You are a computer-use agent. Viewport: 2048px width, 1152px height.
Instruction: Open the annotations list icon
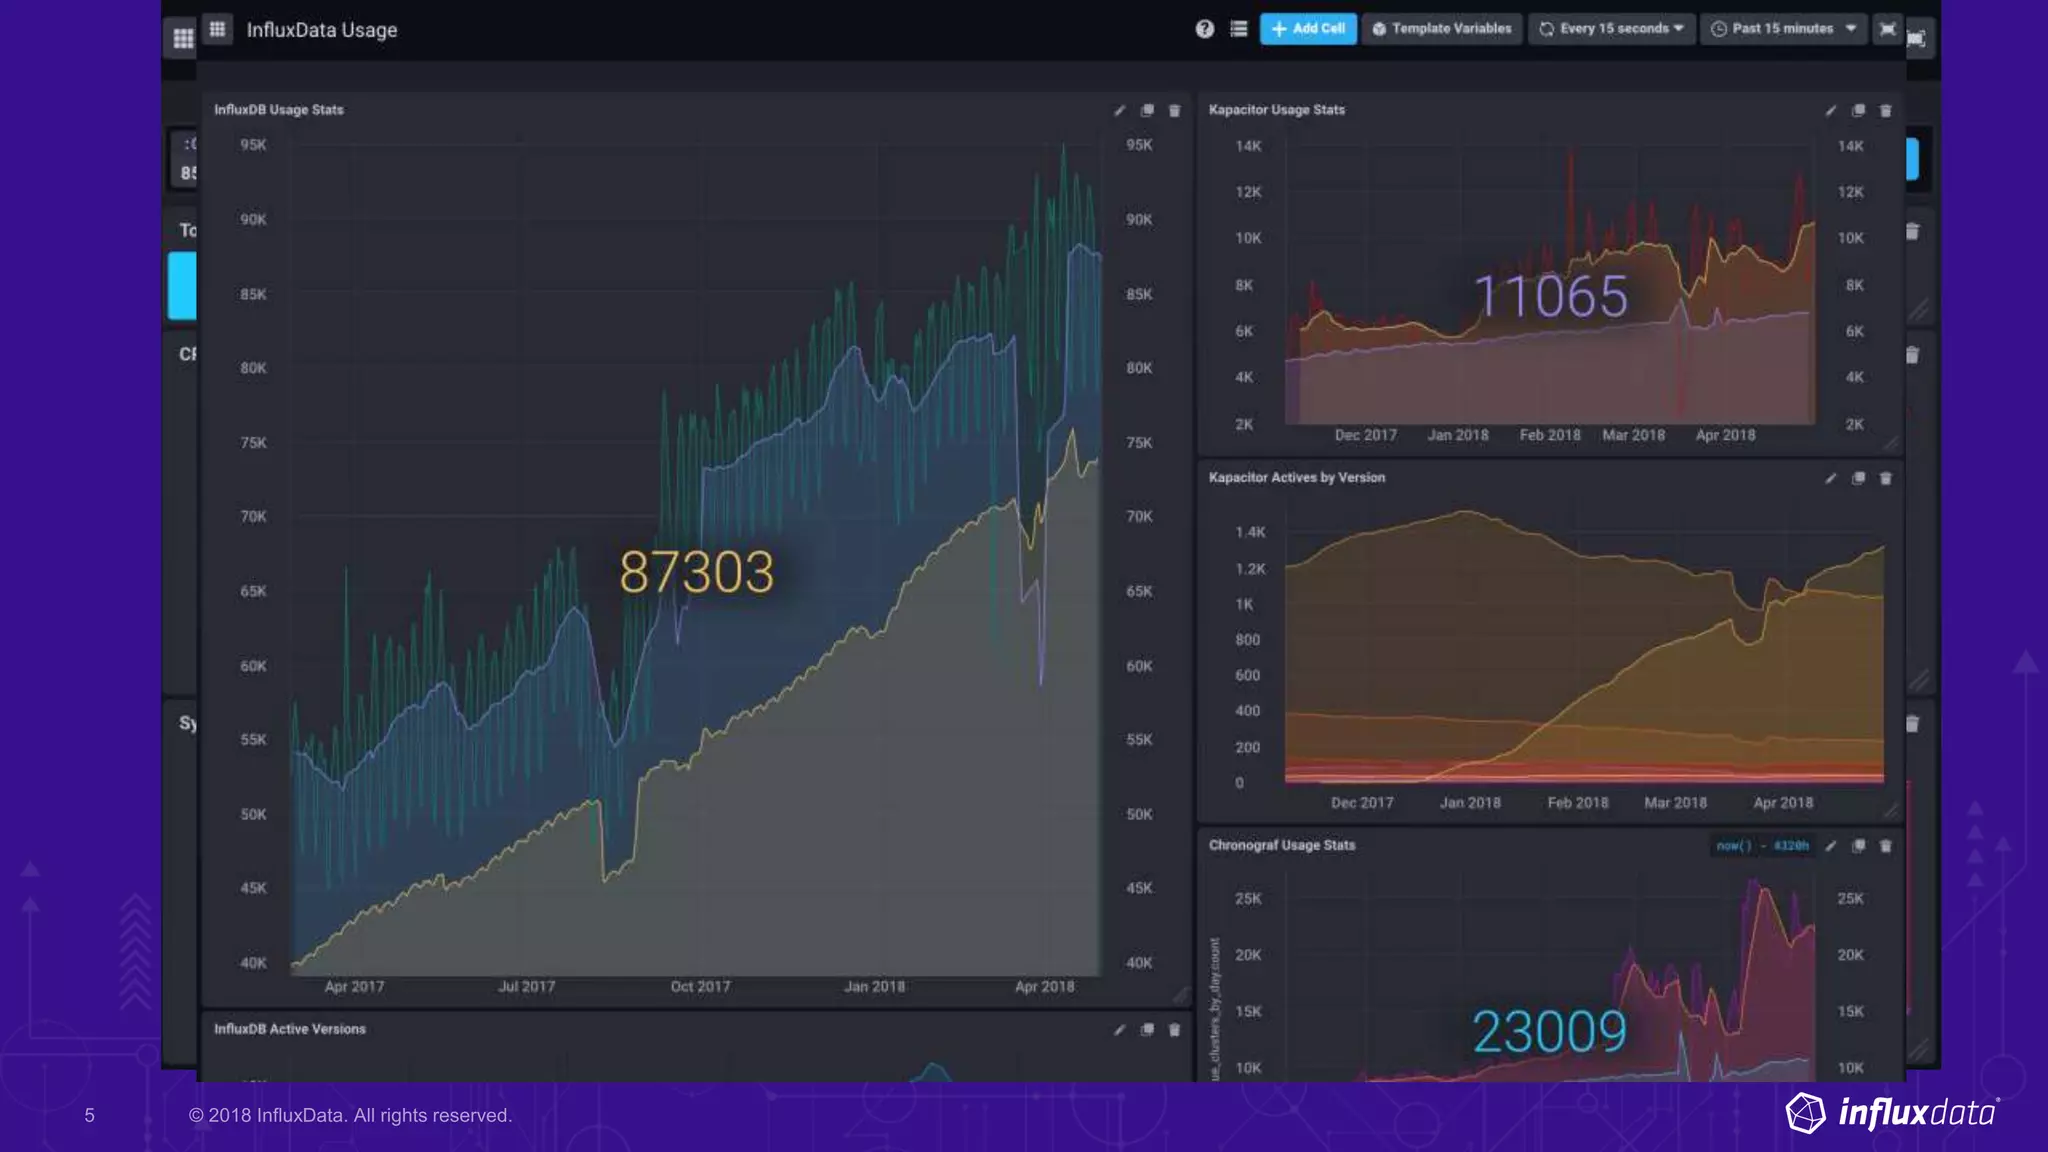pos(1238,29)
